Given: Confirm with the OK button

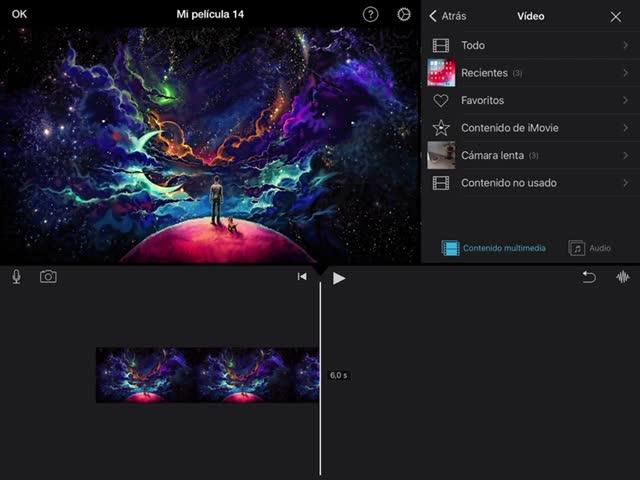Looking at the screenshot, I should pyautogui.click(x=19, y=14).
